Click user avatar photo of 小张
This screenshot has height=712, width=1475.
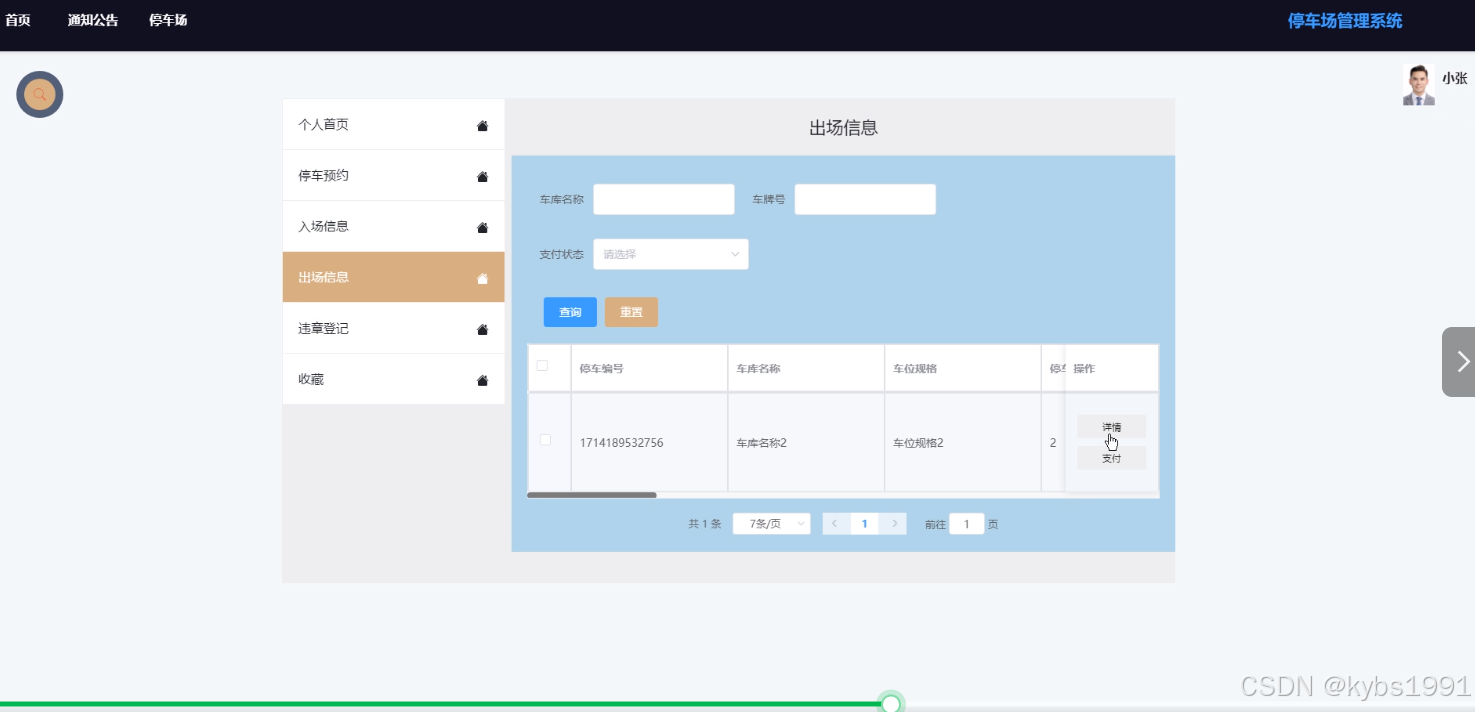(x=1418, y=85)
